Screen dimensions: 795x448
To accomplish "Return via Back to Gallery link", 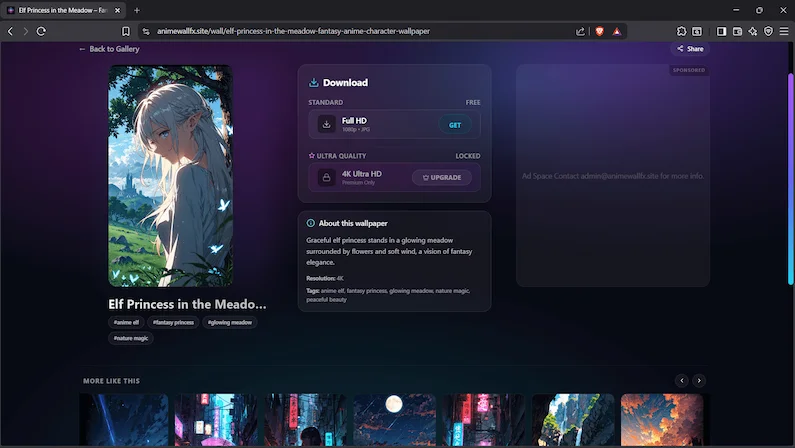I will click(x=109, y=49).
